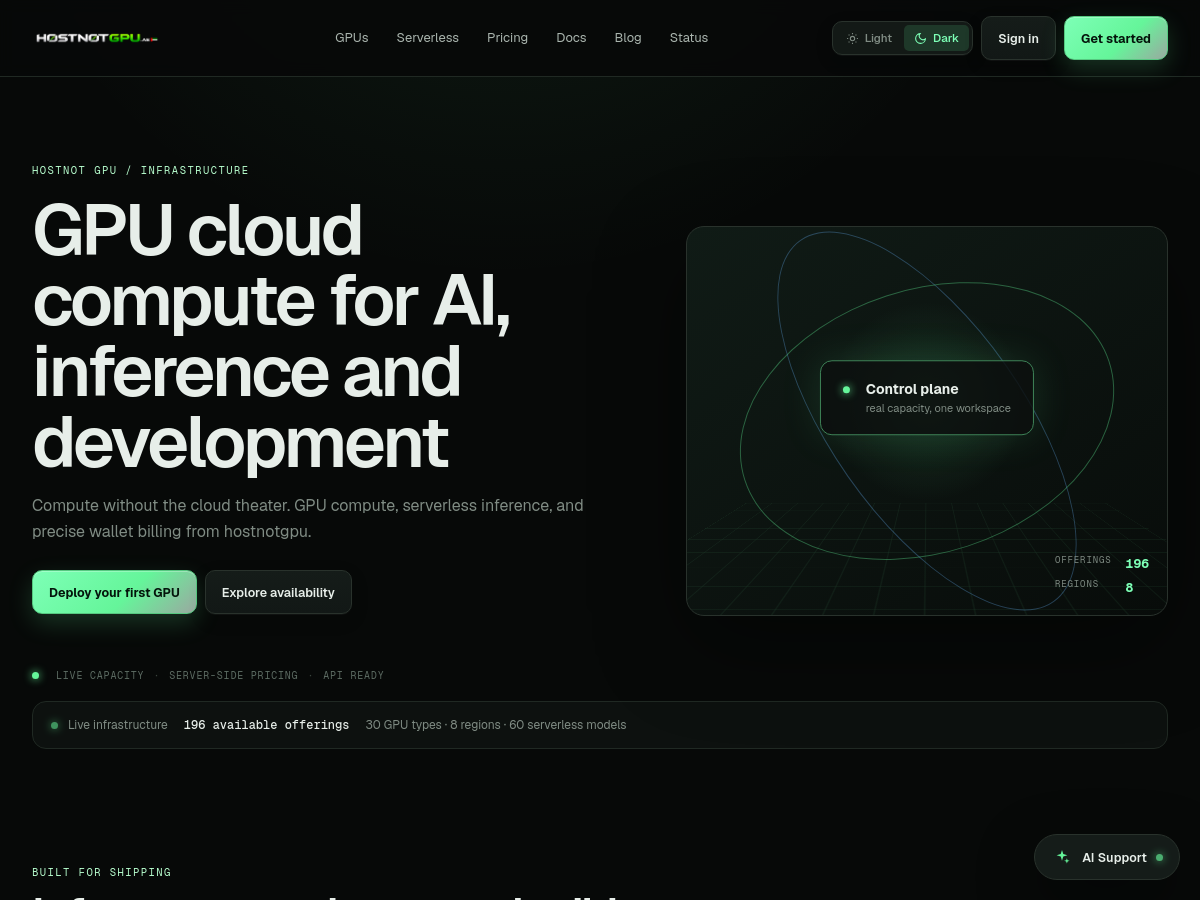The height and width of the screenshot is (900, 1200).
Task: Click the Get started button
Action: 1116,38
